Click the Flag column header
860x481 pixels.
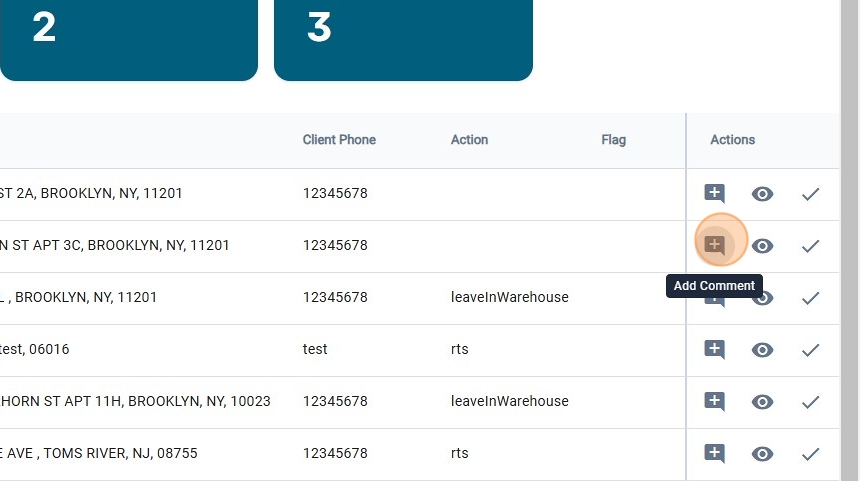[613, 140]
